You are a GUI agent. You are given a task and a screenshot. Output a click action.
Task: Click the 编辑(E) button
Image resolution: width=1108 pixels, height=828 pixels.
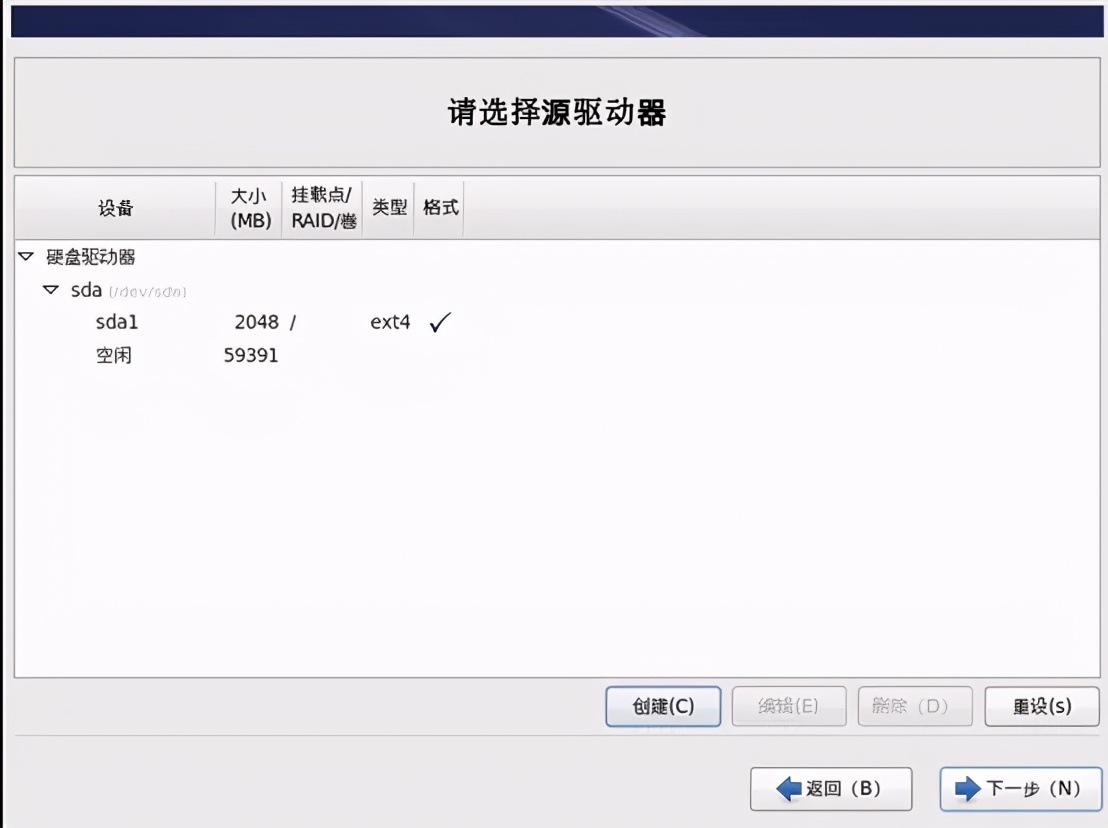point(789,706)
